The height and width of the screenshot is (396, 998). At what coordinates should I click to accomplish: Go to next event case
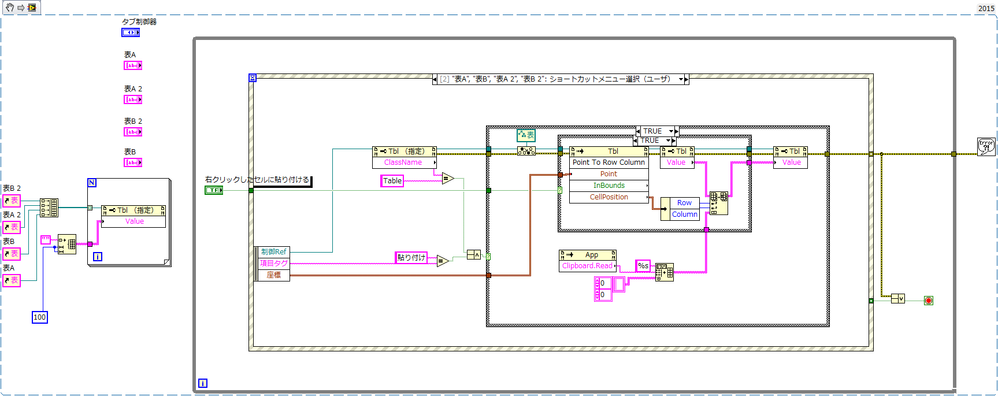click(x=687, y=79)
